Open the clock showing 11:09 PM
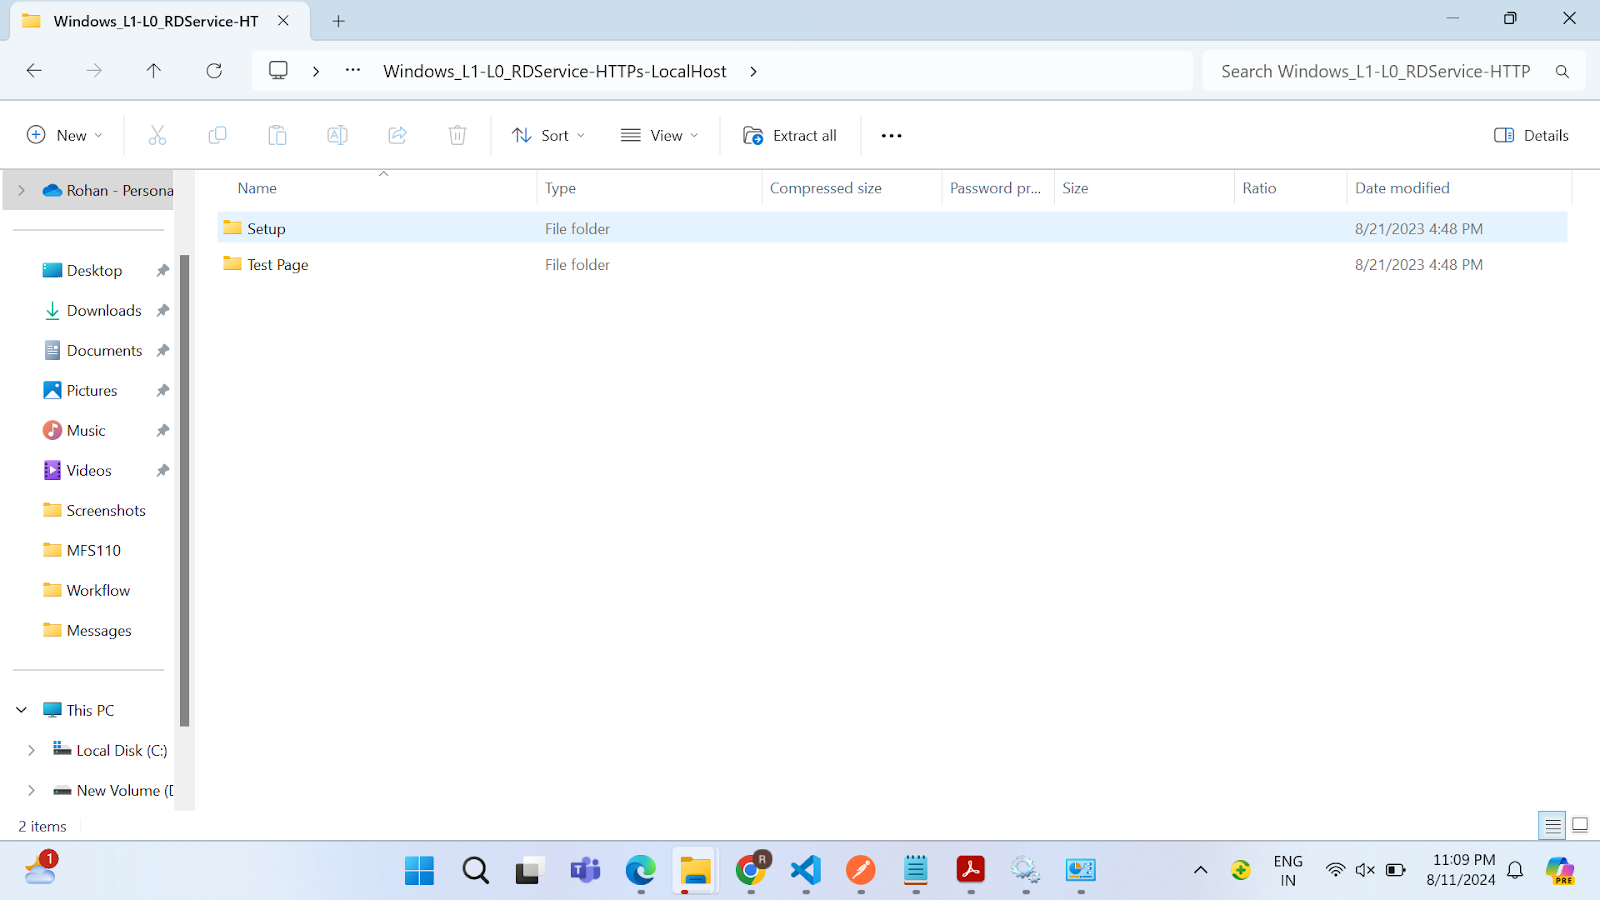This screenshot has width=1600, height=900. coord(1461,870)
